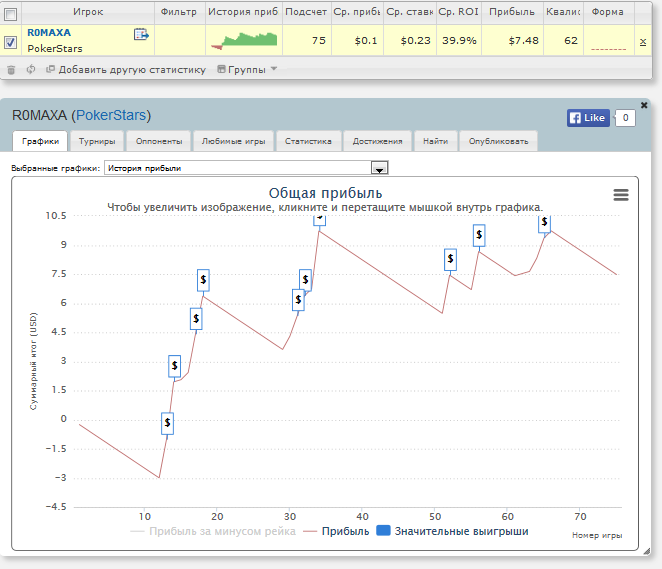The image size is (662, 569).
Task: Sort by the Ср. ROI column header
Action: pos(459,12)
